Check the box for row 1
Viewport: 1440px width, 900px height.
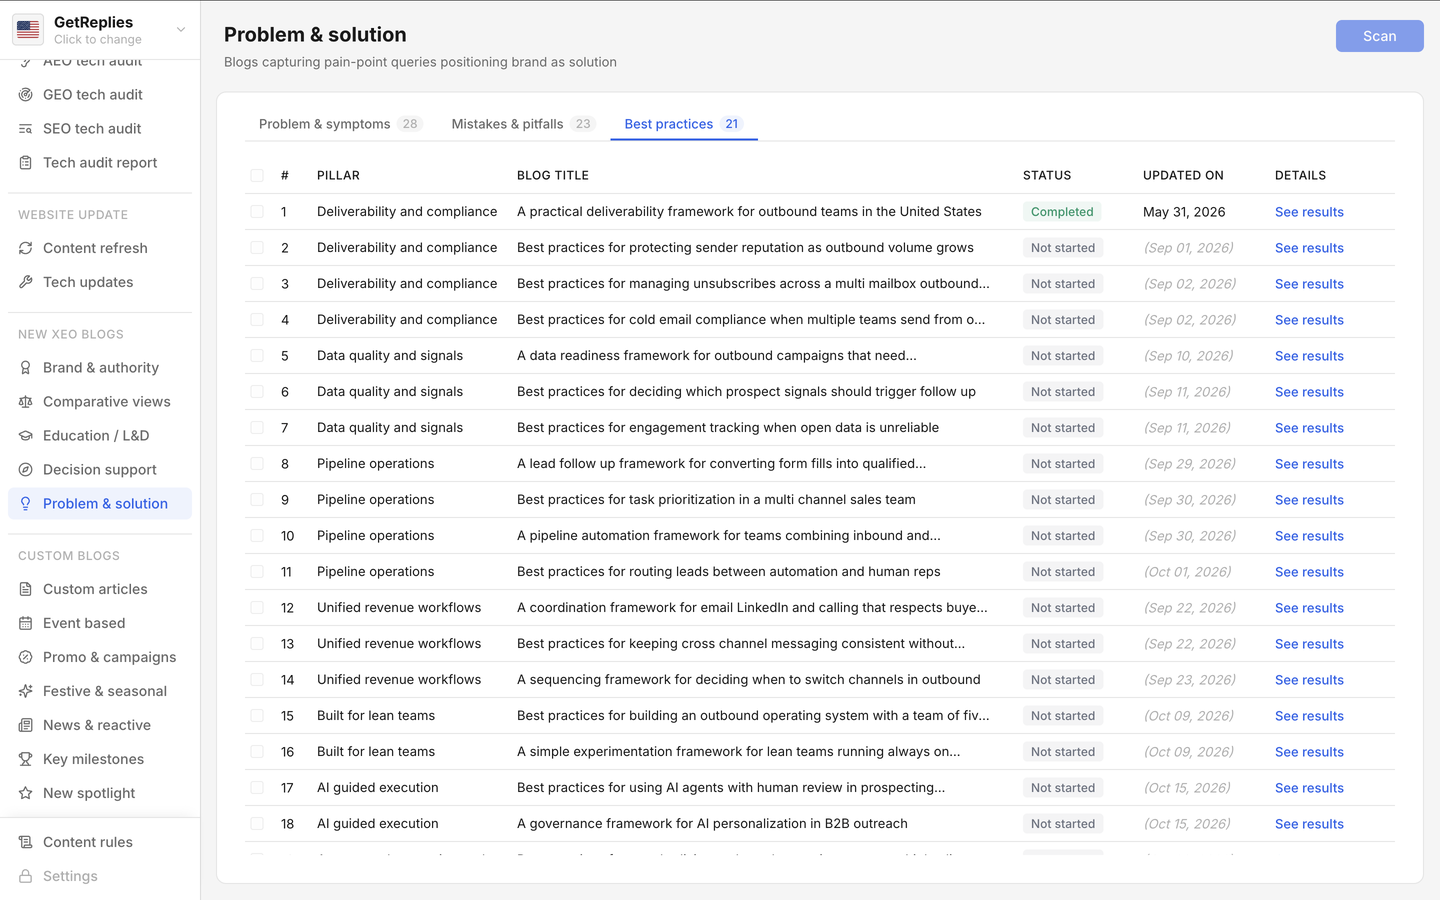[x=257, y=212]
